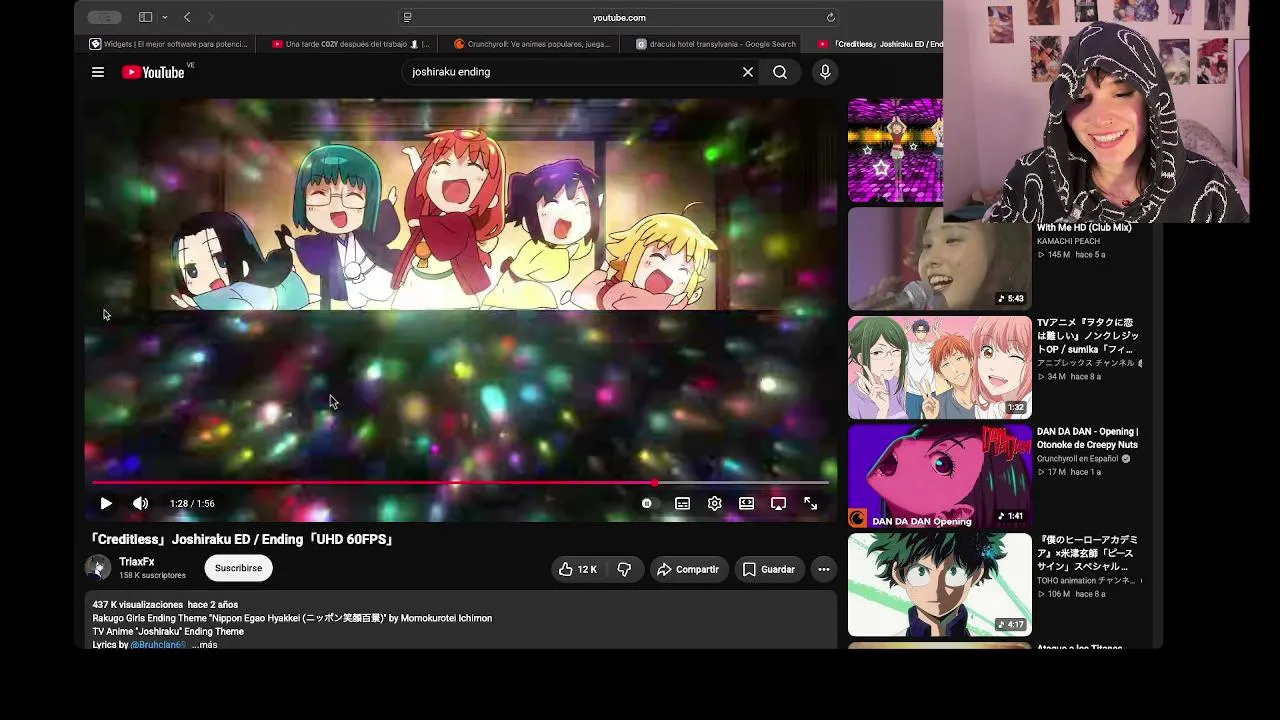Image resolution: width=1280 pixels, height=720 pixels.
Task: Open AirPlay from the video player
Action: coord(778,503)
